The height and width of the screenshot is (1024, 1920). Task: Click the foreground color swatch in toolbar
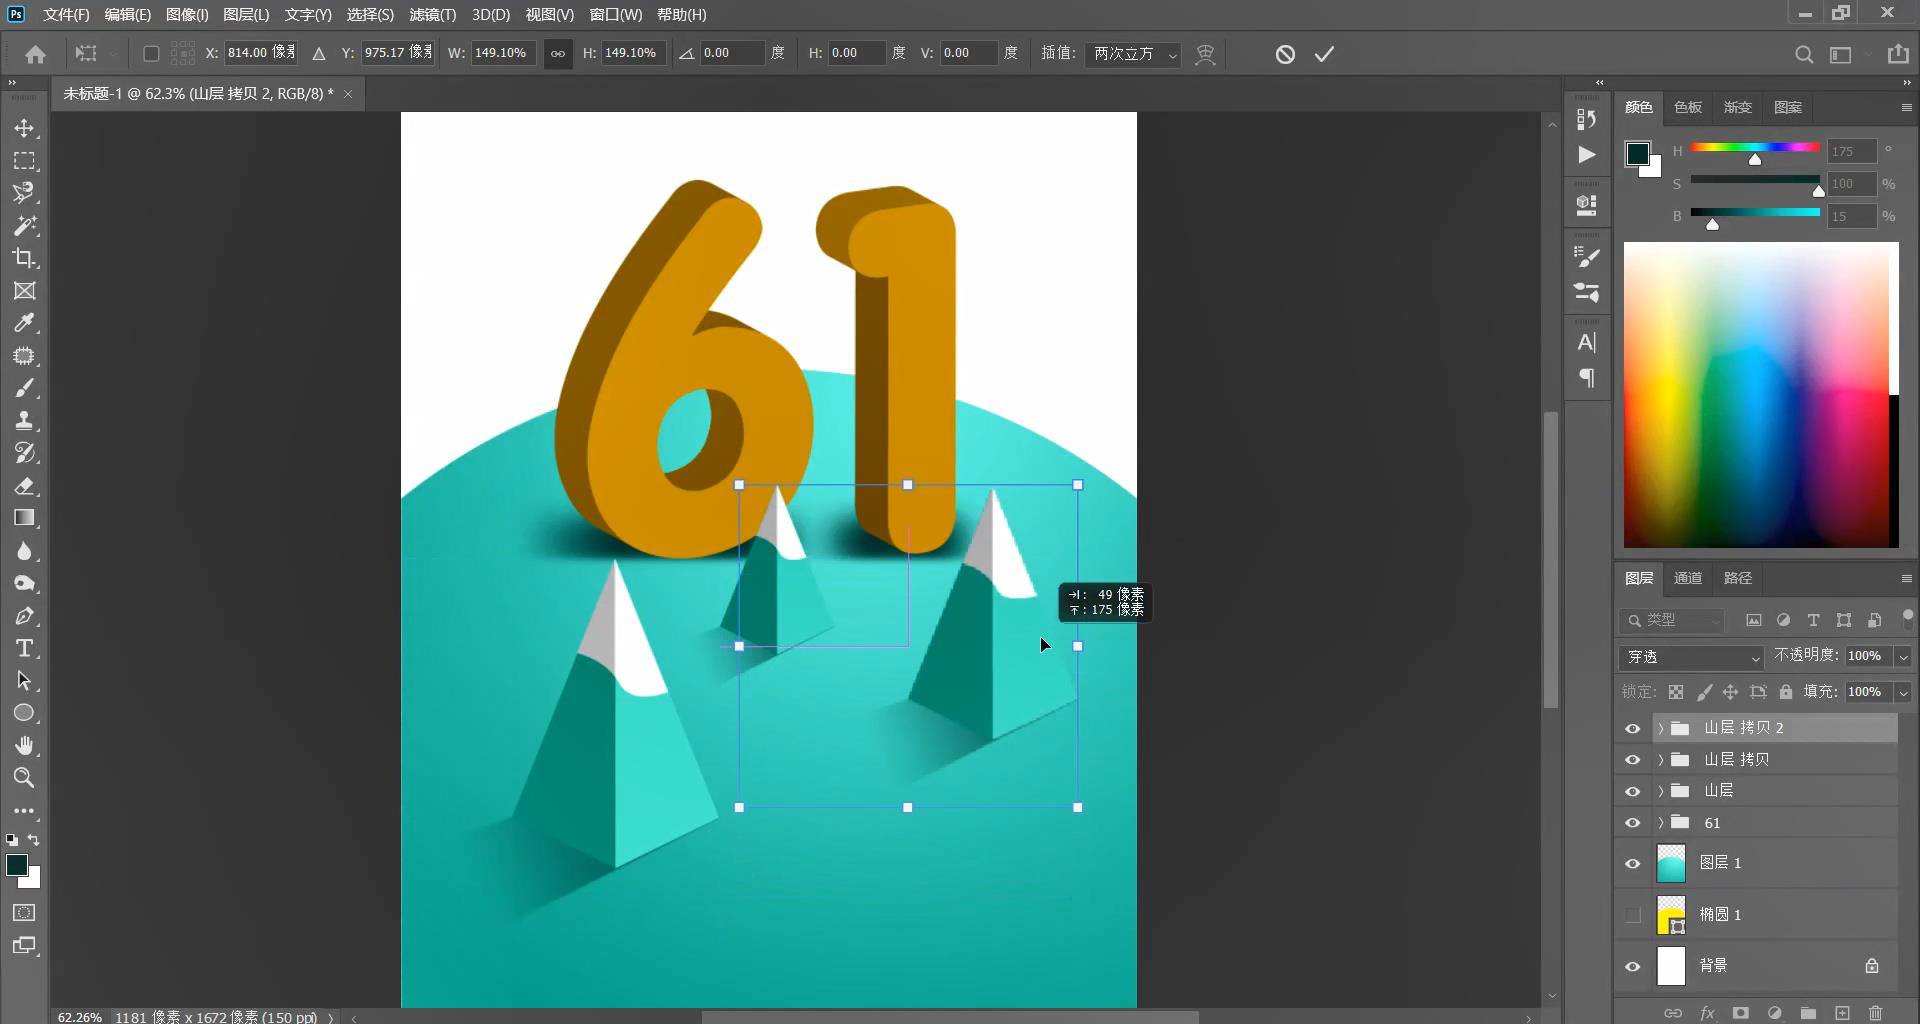point(17,865)
